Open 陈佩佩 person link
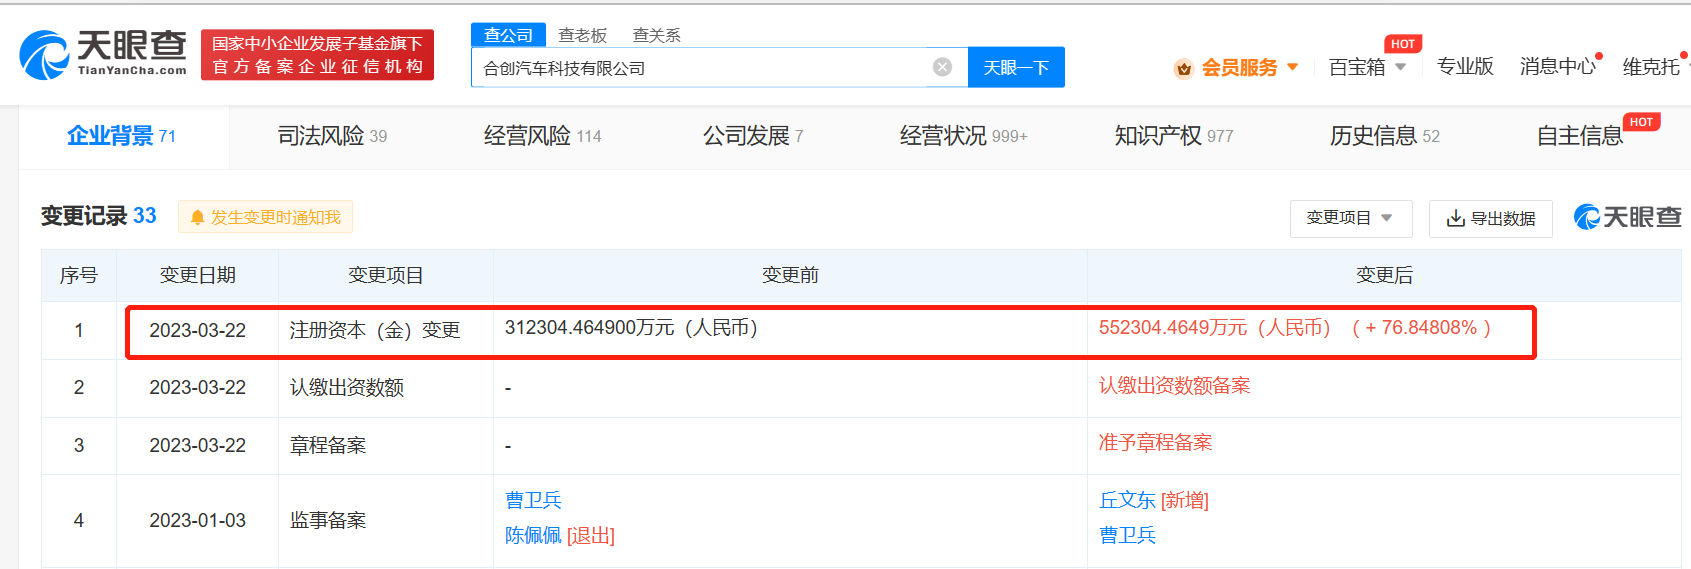This screenshot has width=1691, height=569. click(x=534, y=536)
